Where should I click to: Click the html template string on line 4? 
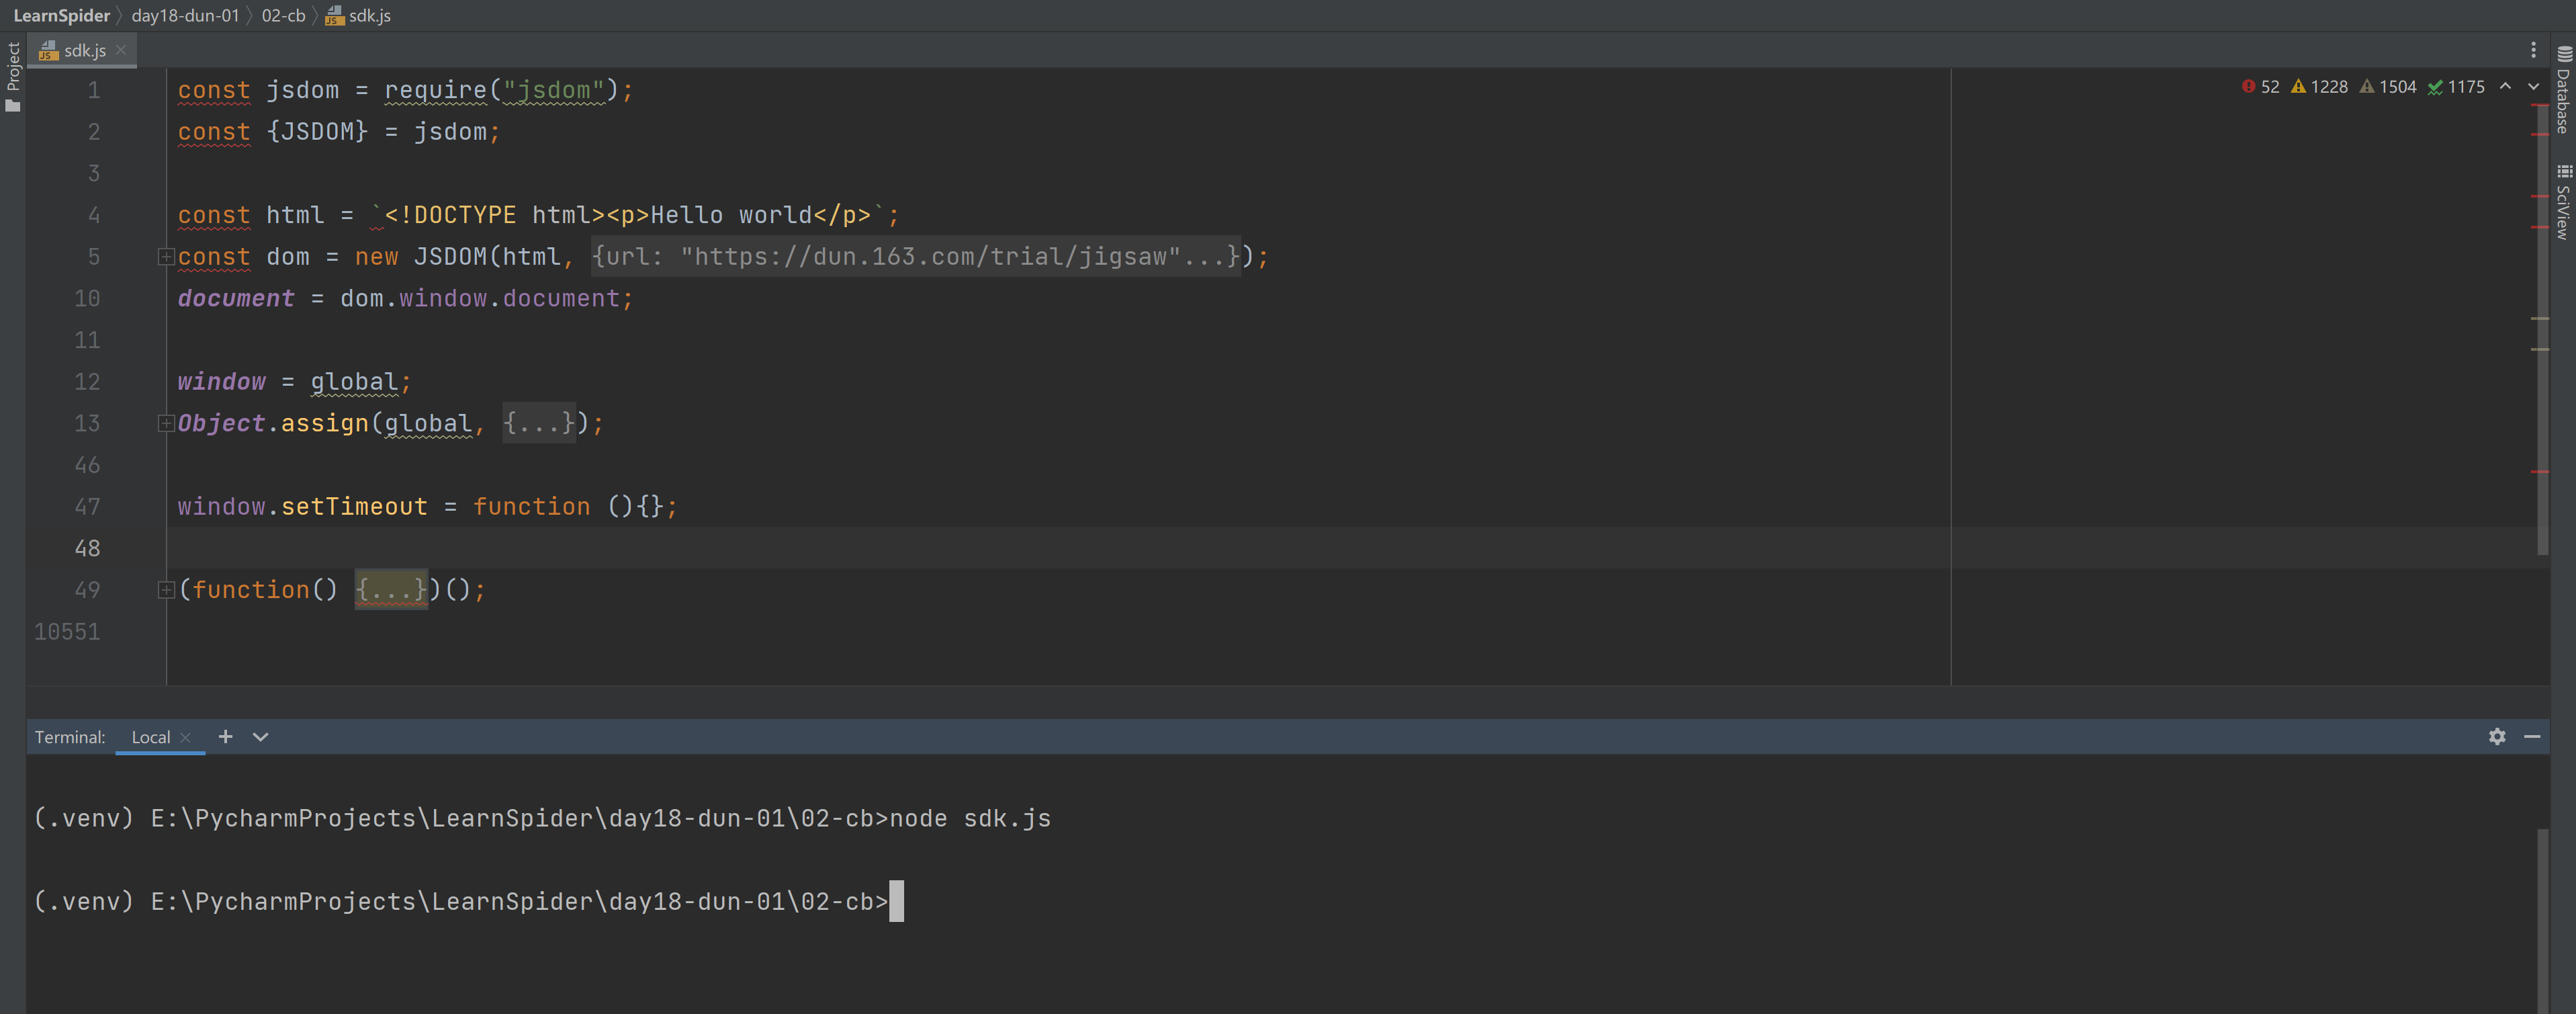(x=628, y=215)
